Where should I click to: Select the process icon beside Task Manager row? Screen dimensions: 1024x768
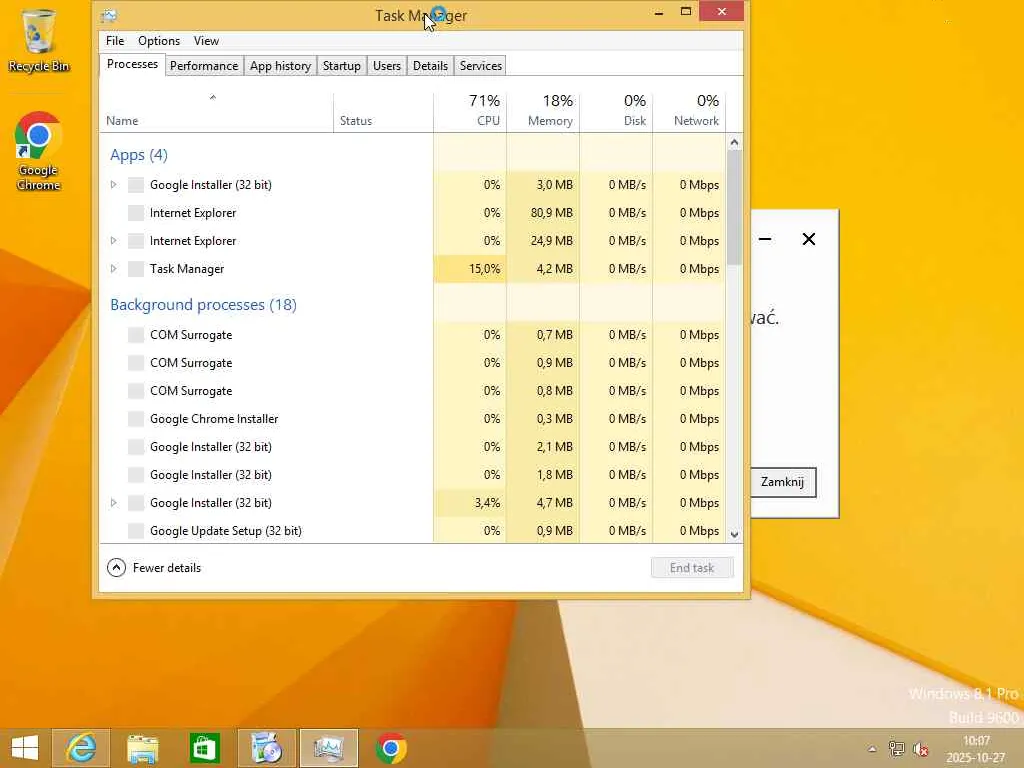click(136, 268)
